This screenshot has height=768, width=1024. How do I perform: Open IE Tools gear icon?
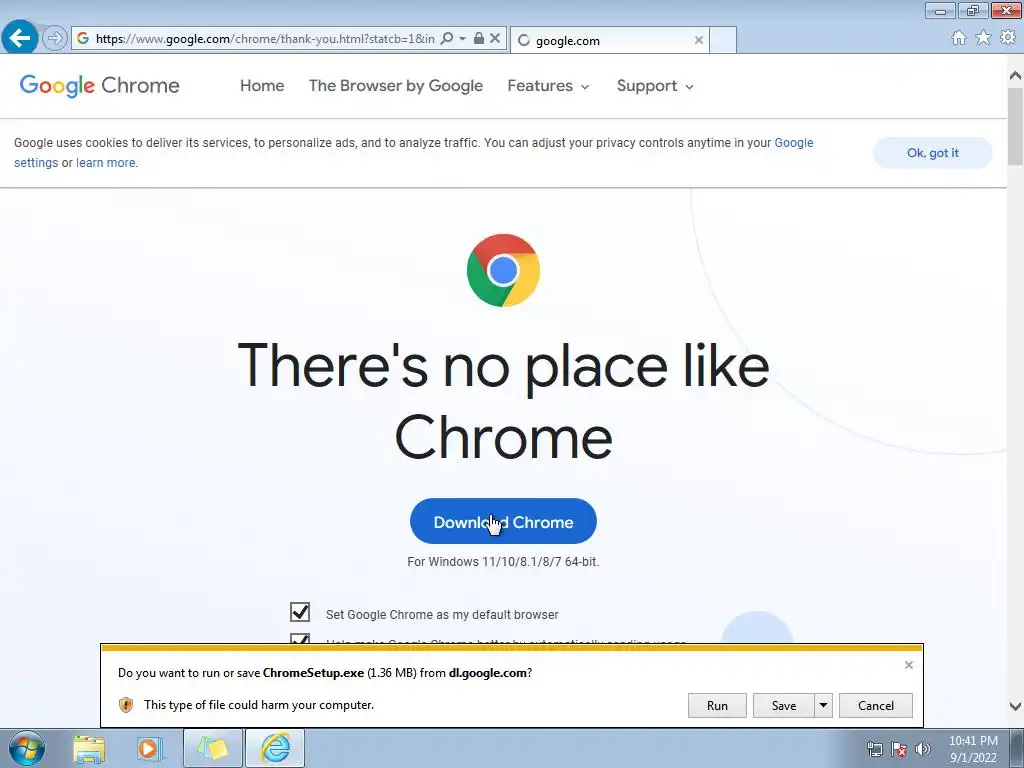pos(1008,38)
